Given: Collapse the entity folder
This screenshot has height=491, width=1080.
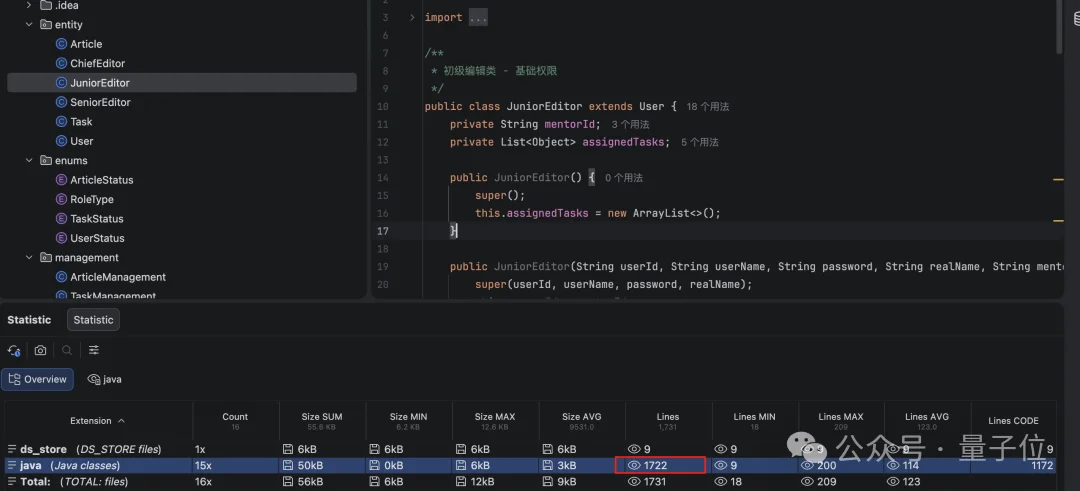Looking at the screenshot, I should click(x=29, y=25).
